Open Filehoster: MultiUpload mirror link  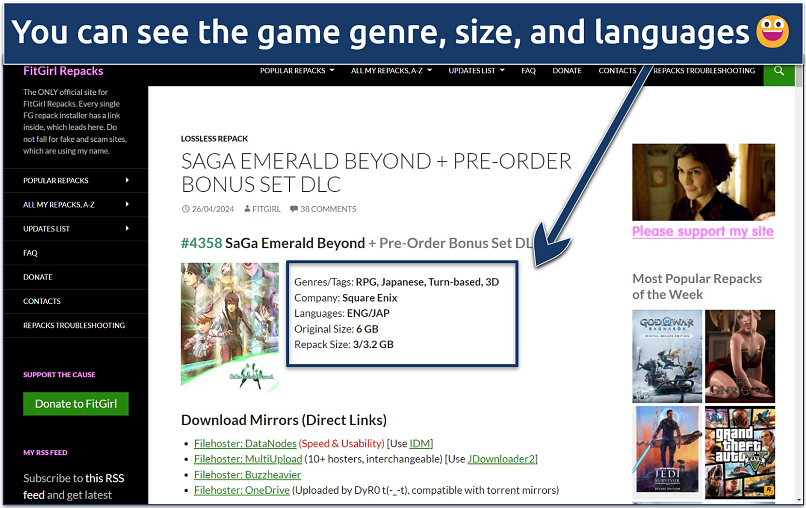[x=248, y=459]
